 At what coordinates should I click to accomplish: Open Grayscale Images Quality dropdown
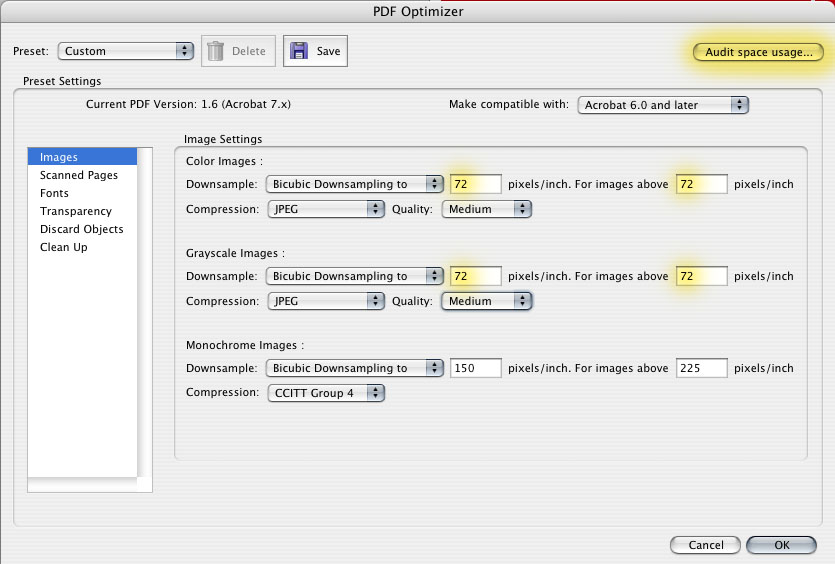click(486, 301)
